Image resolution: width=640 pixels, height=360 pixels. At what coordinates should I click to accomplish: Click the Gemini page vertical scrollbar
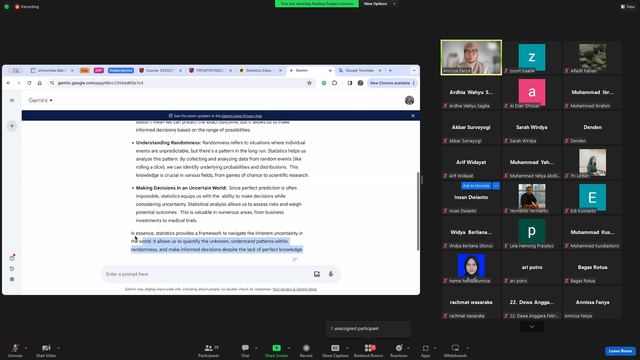[418, 211]
